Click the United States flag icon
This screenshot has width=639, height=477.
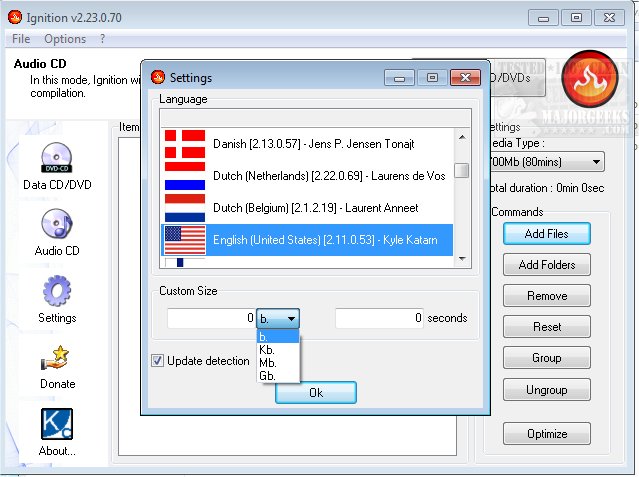185,240
